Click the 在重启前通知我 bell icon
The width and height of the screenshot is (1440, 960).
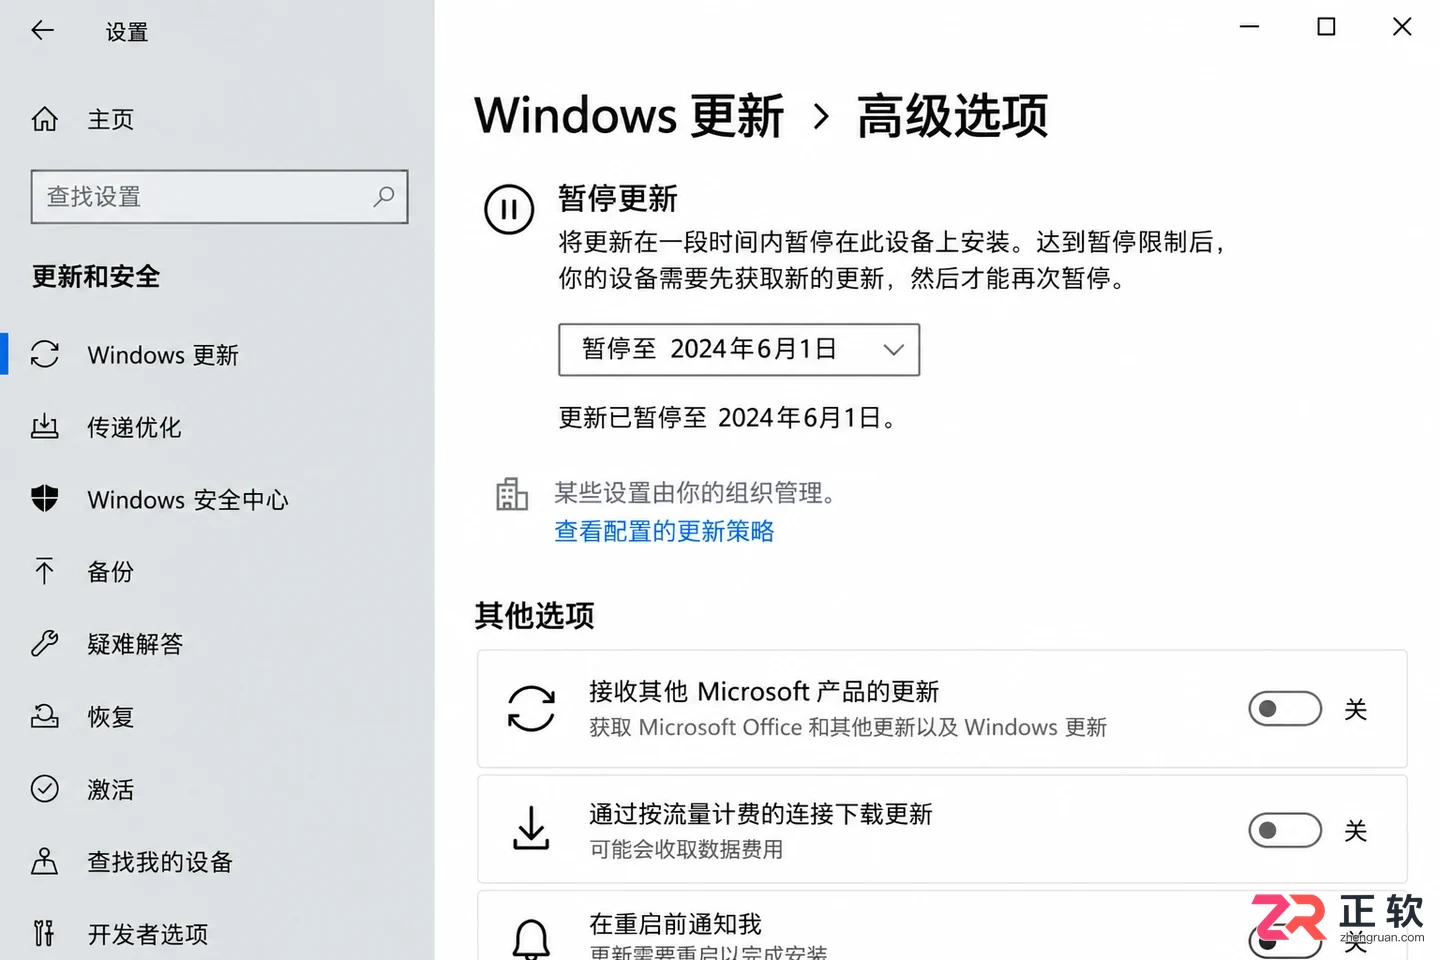(x=531, y=940)
